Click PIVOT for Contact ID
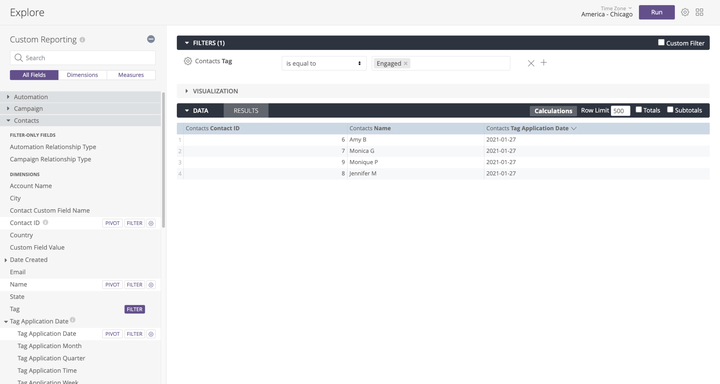Viewport: 720px width, 384px height. 112,223
